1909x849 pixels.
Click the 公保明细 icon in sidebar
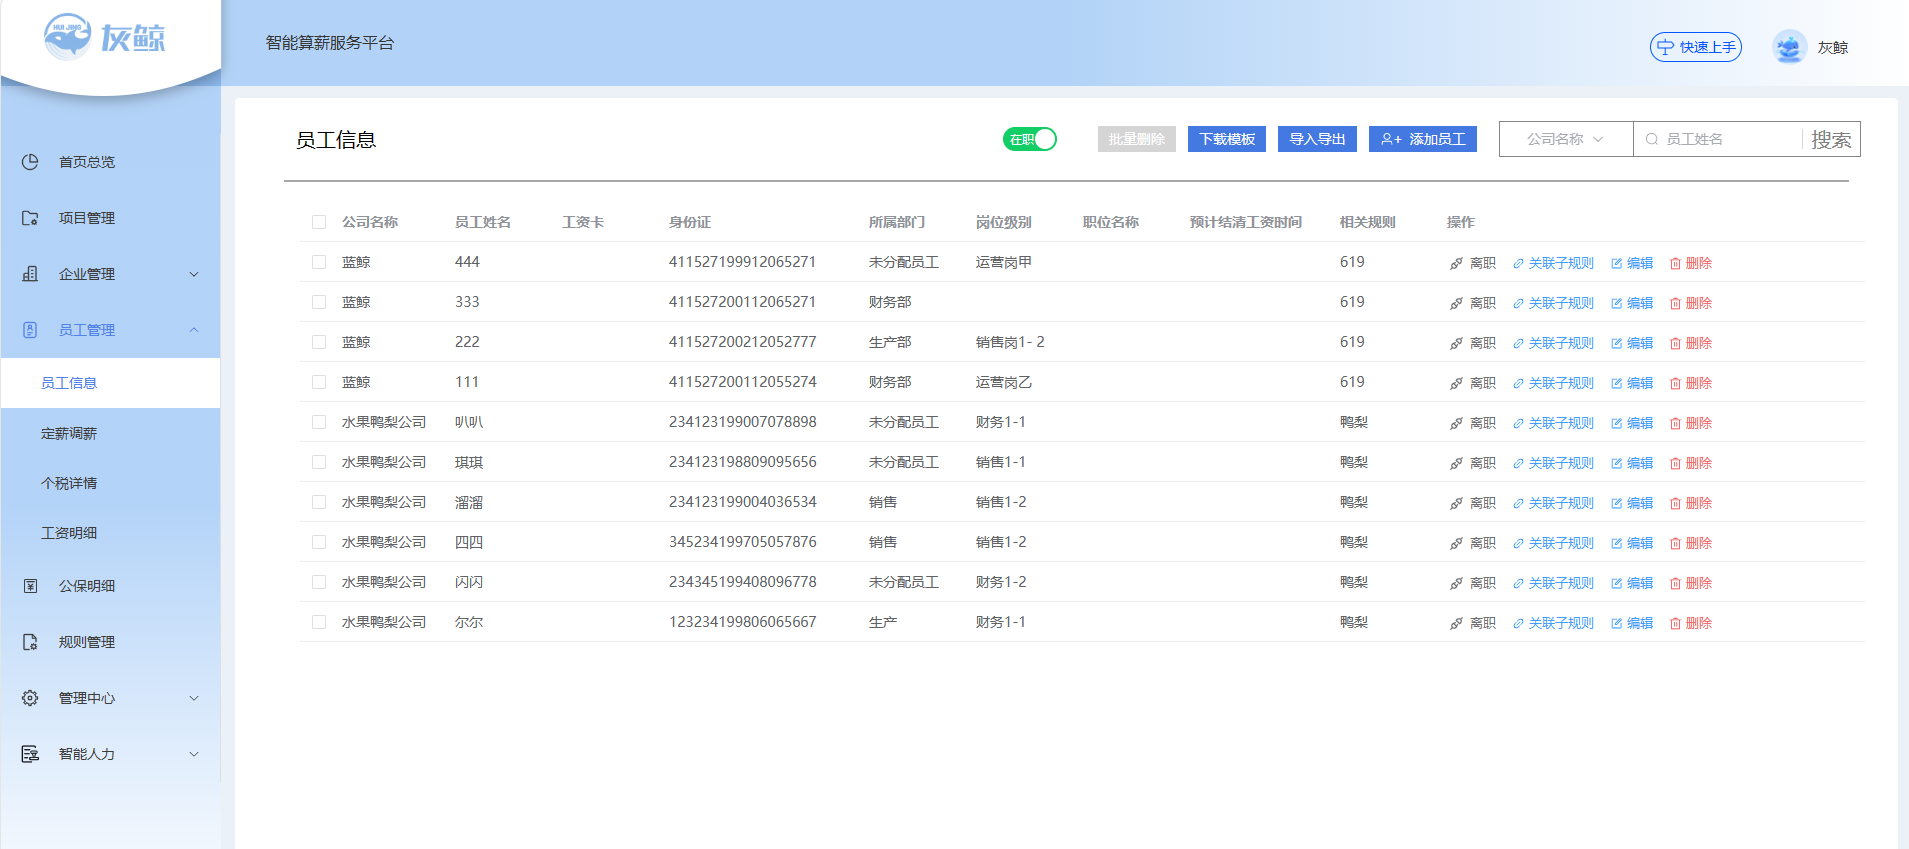click(x=30, y=586)
